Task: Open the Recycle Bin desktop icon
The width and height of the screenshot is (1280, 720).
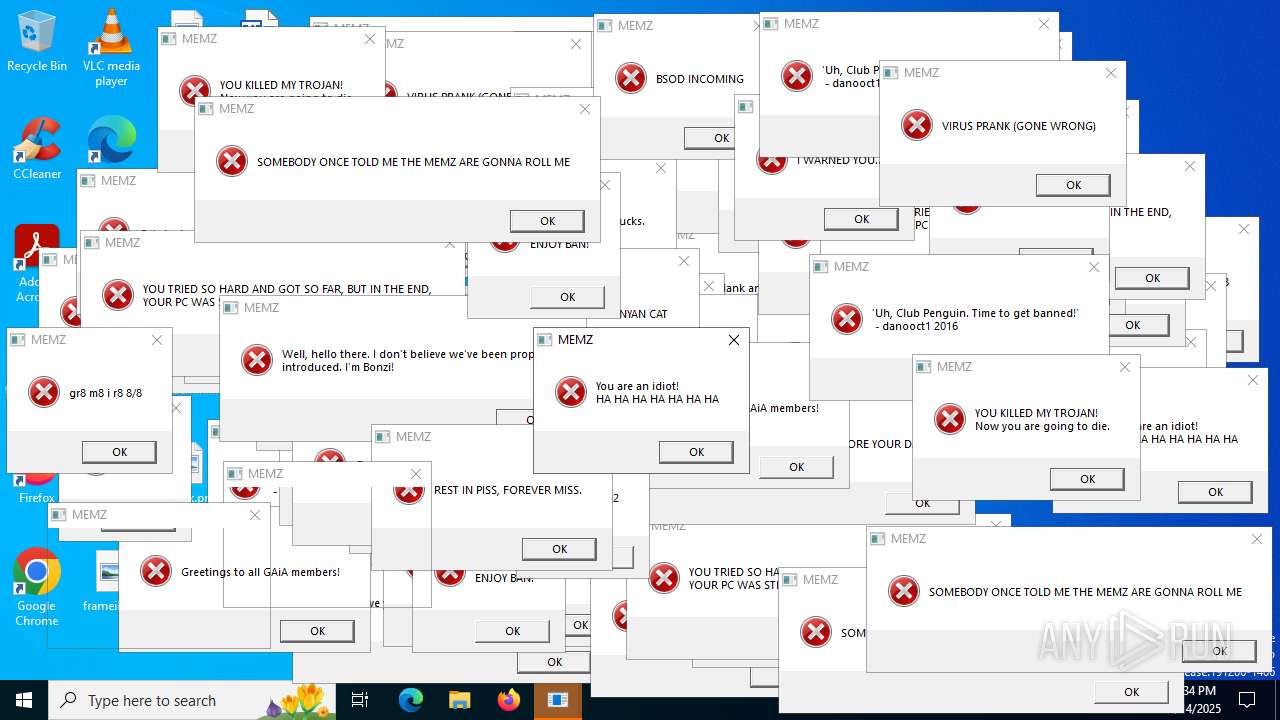Action: point(37,40)
